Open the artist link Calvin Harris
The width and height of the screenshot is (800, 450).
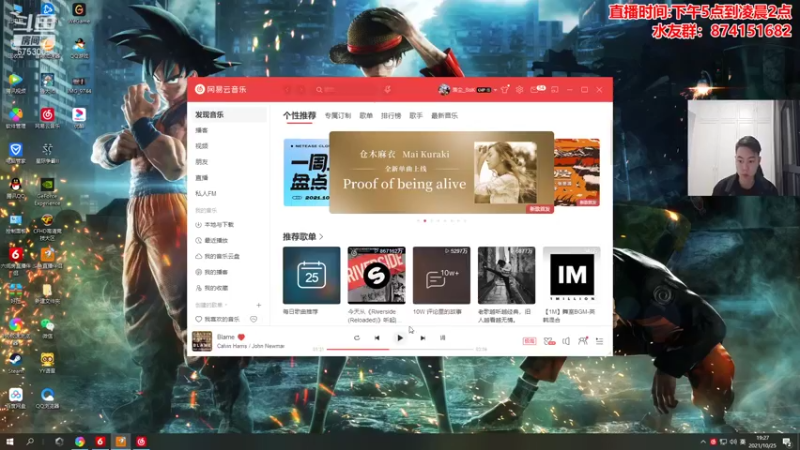coord(232,346)
